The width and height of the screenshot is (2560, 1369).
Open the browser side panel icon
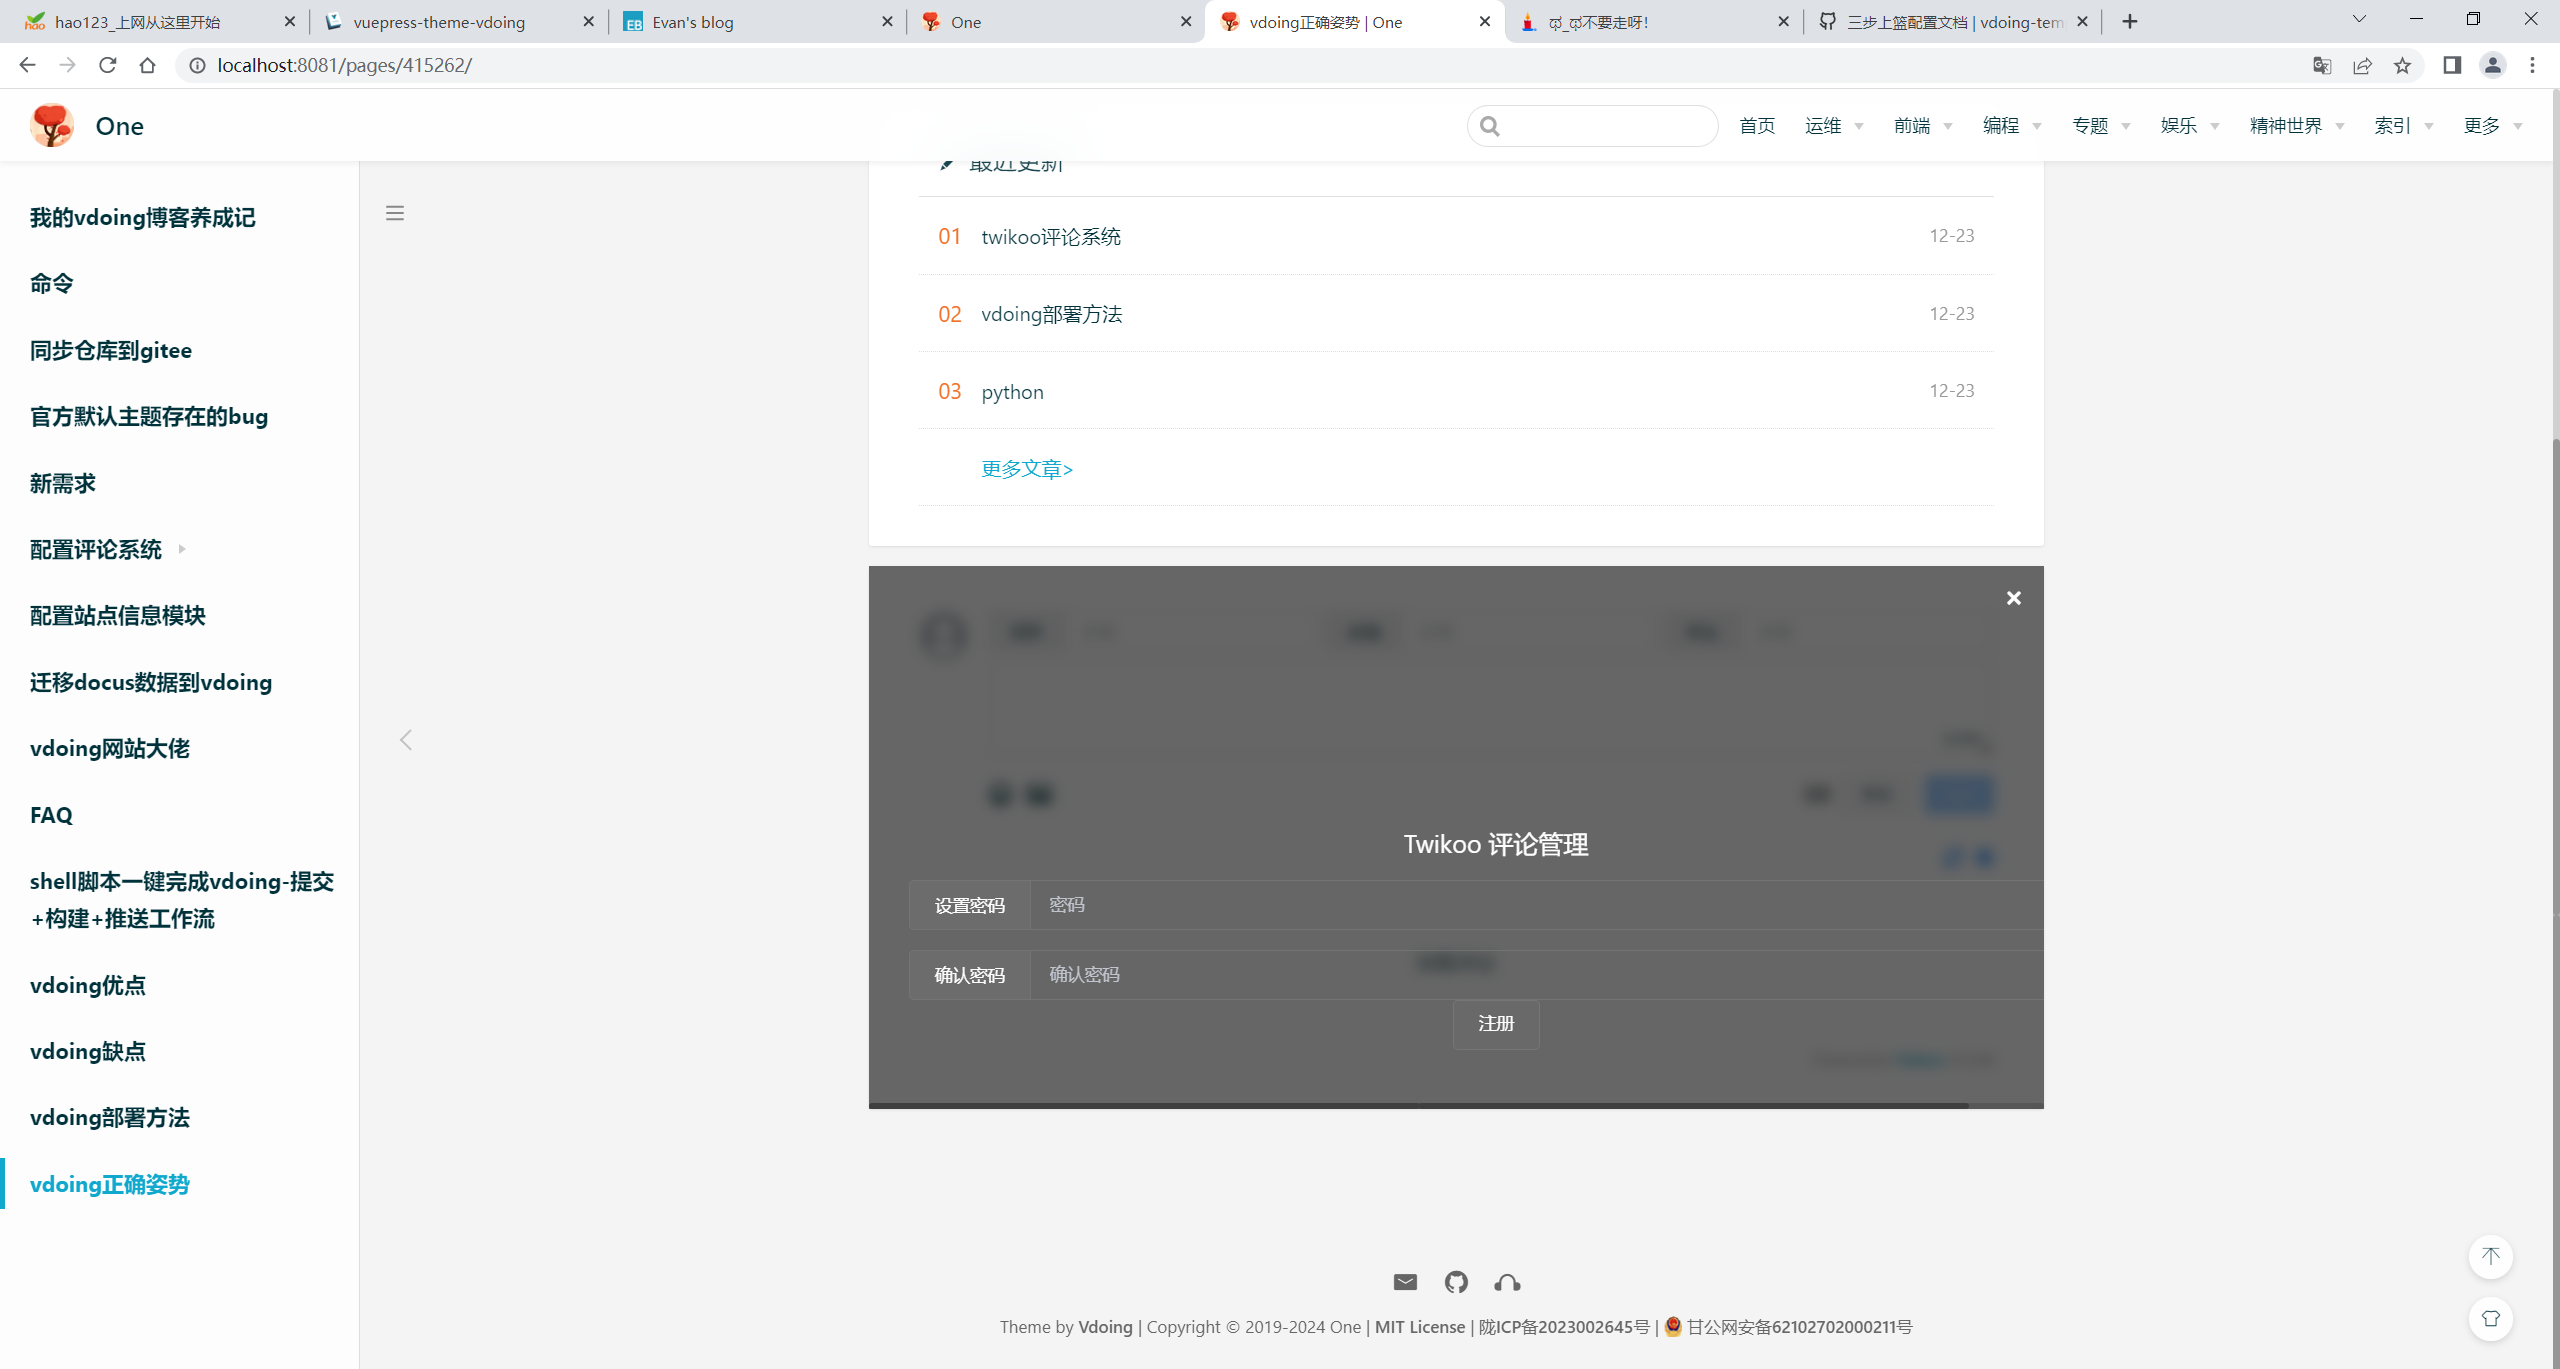(2451, 65)
